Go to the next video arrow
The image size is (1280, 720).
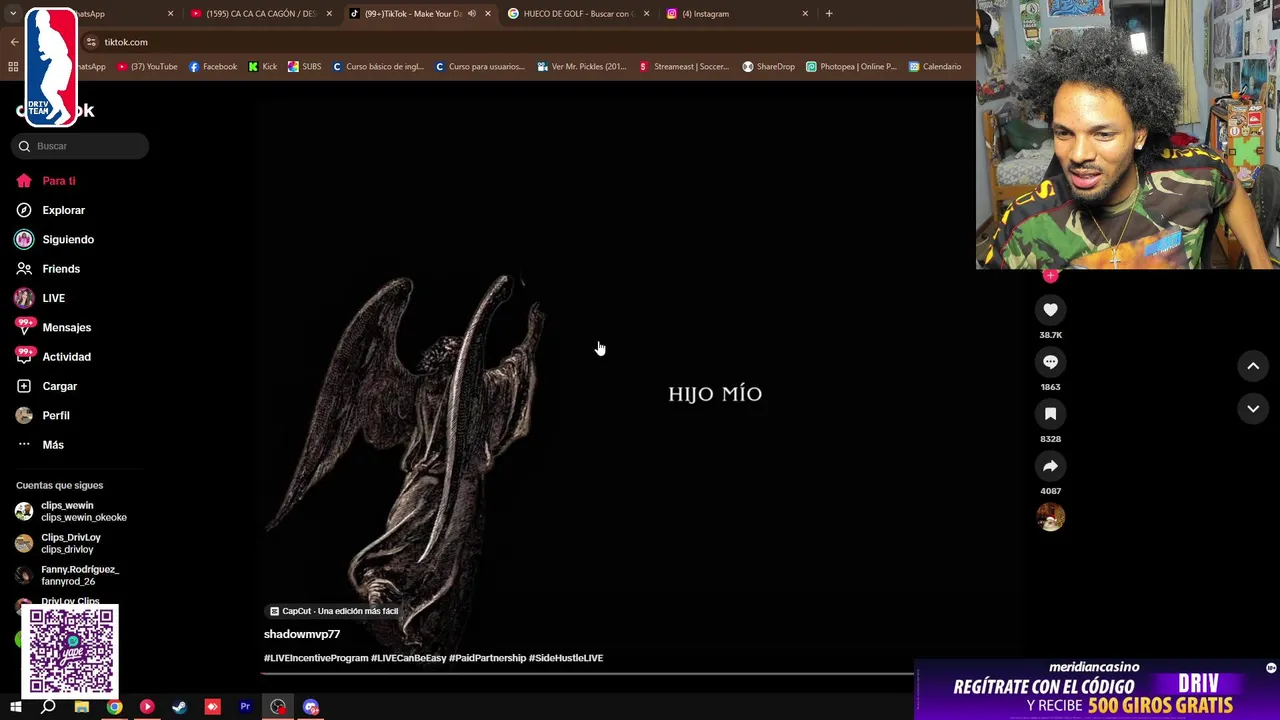pos(1253,408)
